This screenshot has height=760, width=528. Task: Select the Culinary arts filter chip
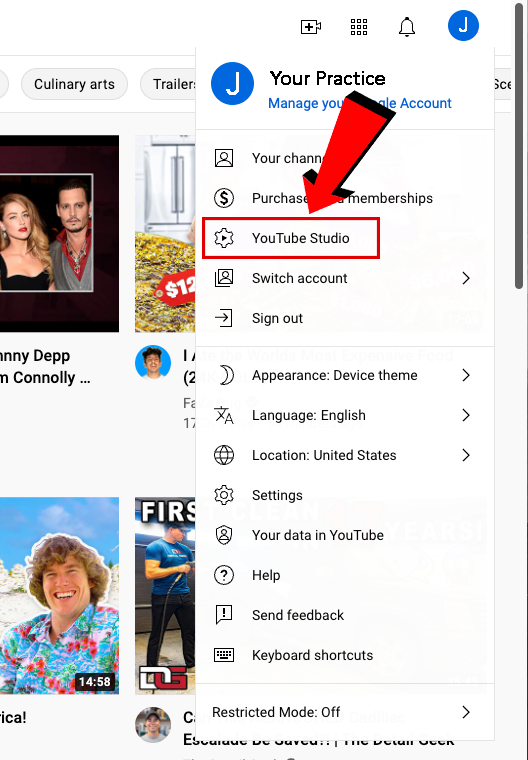(74, 84)
